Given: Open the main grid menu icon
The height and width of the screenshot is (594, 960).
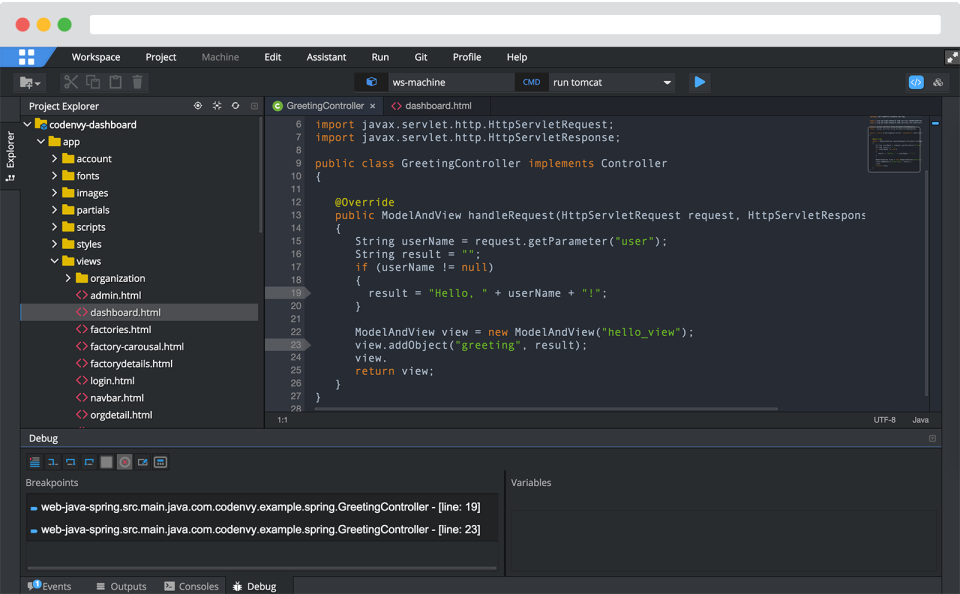Looking at the screenshot, I should (26, 57).
